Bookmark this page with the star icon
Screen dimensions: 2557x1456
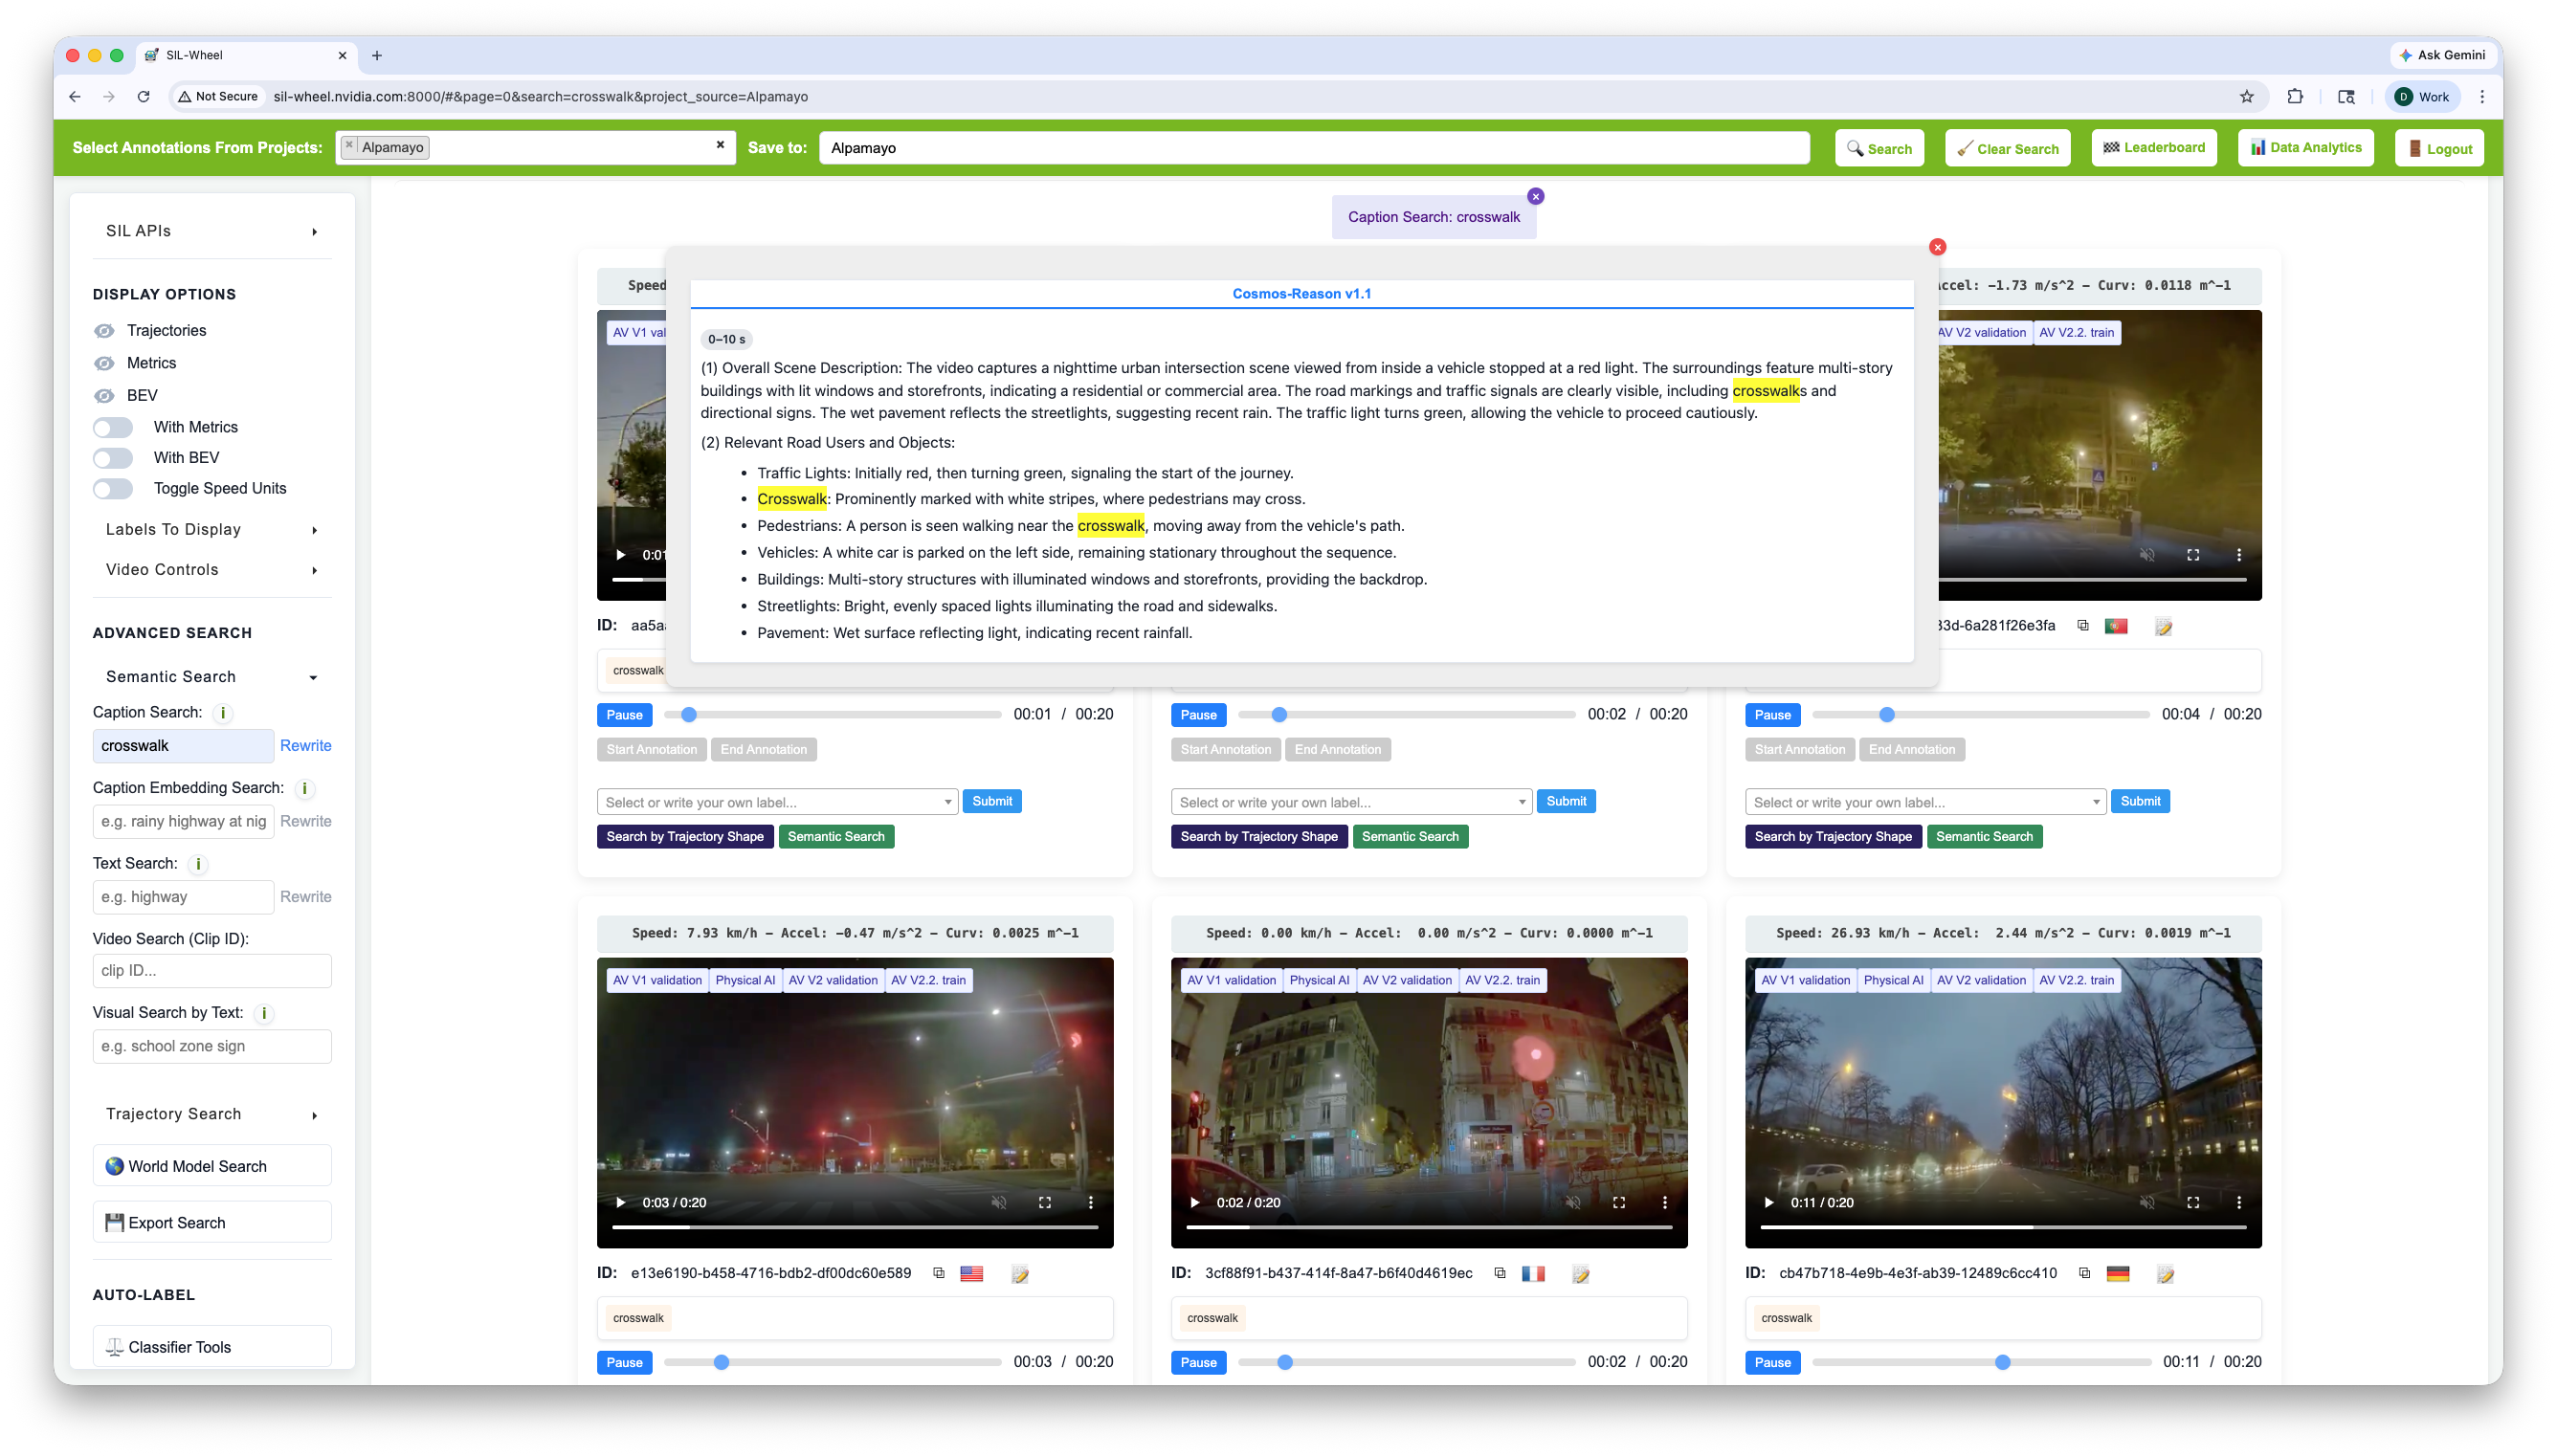click(x=2246, y=96)
